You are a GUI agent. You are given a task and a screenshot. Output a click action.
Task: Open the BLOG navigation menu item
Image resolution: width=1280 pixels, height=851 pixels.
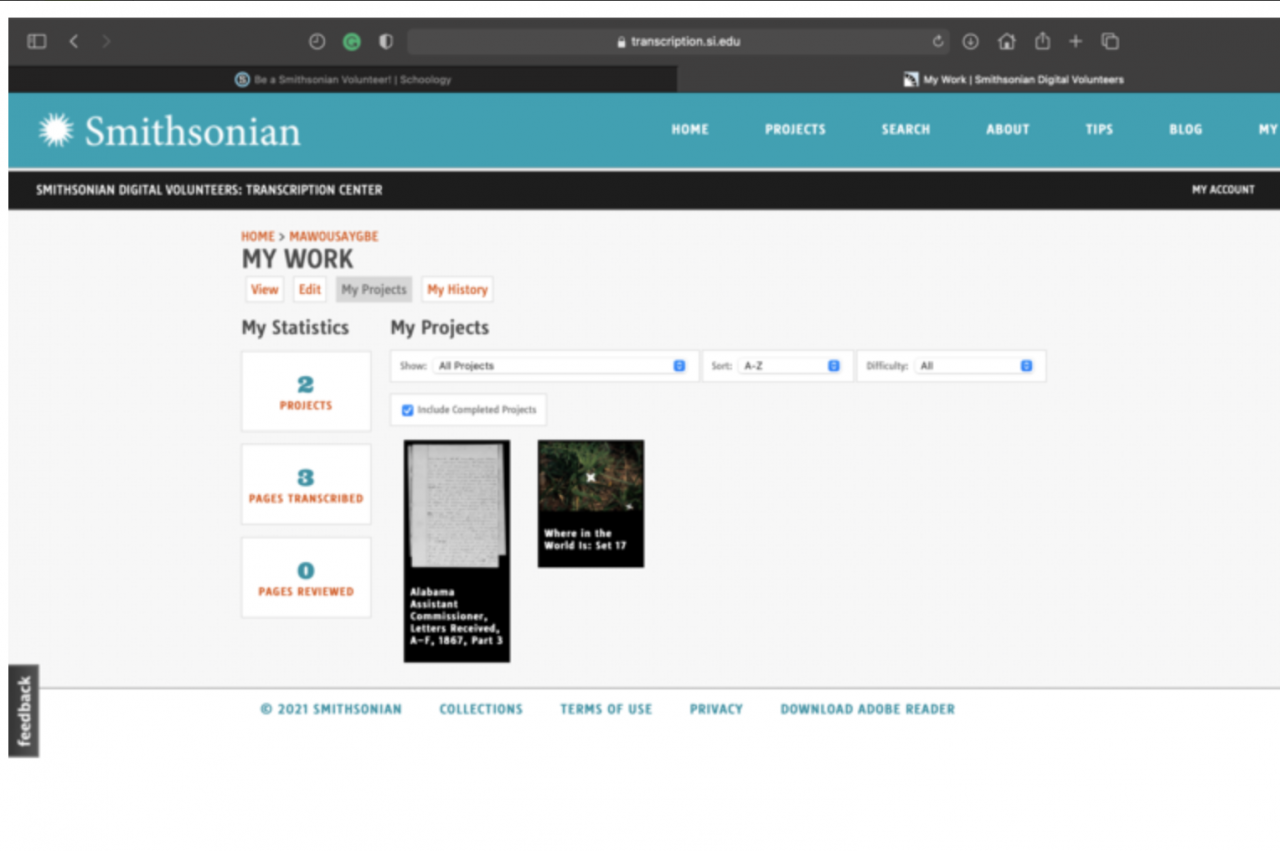point(1185,129)
